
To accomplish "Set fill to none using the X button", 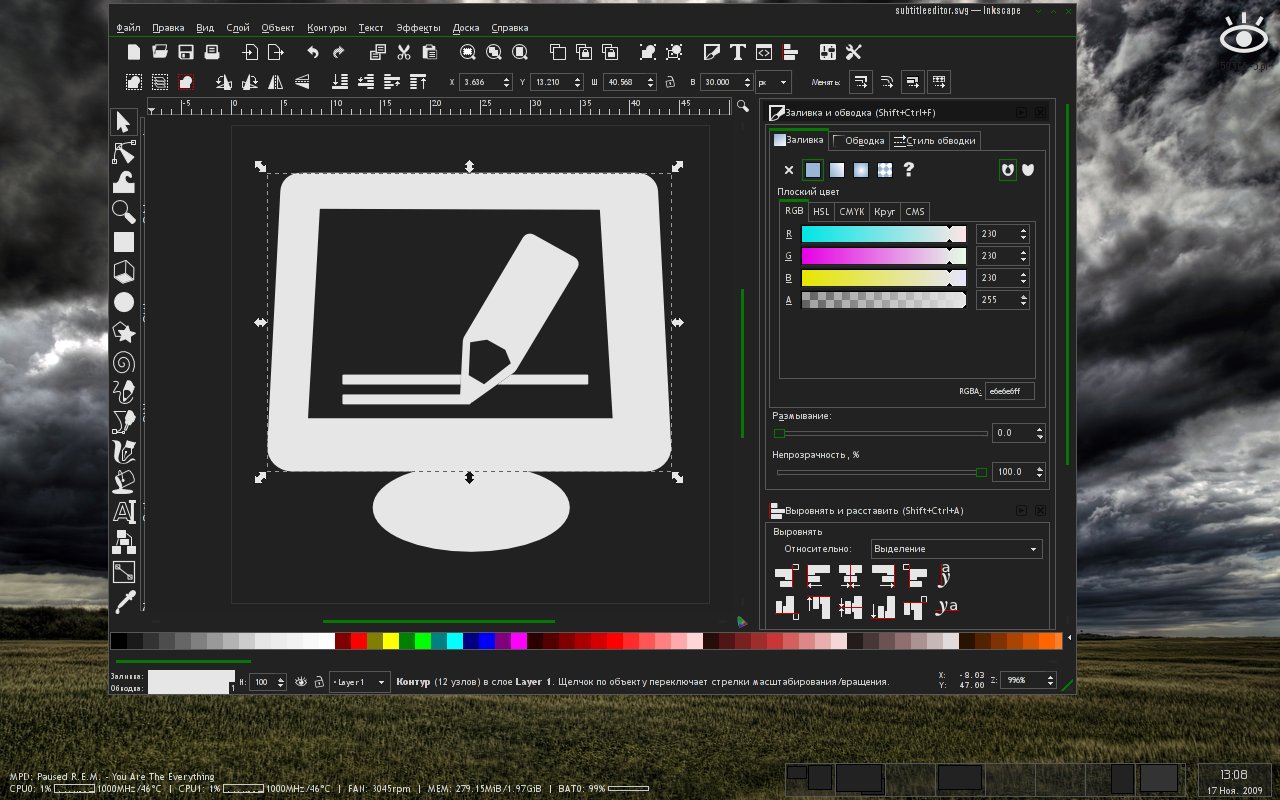I will coord(789,169).
